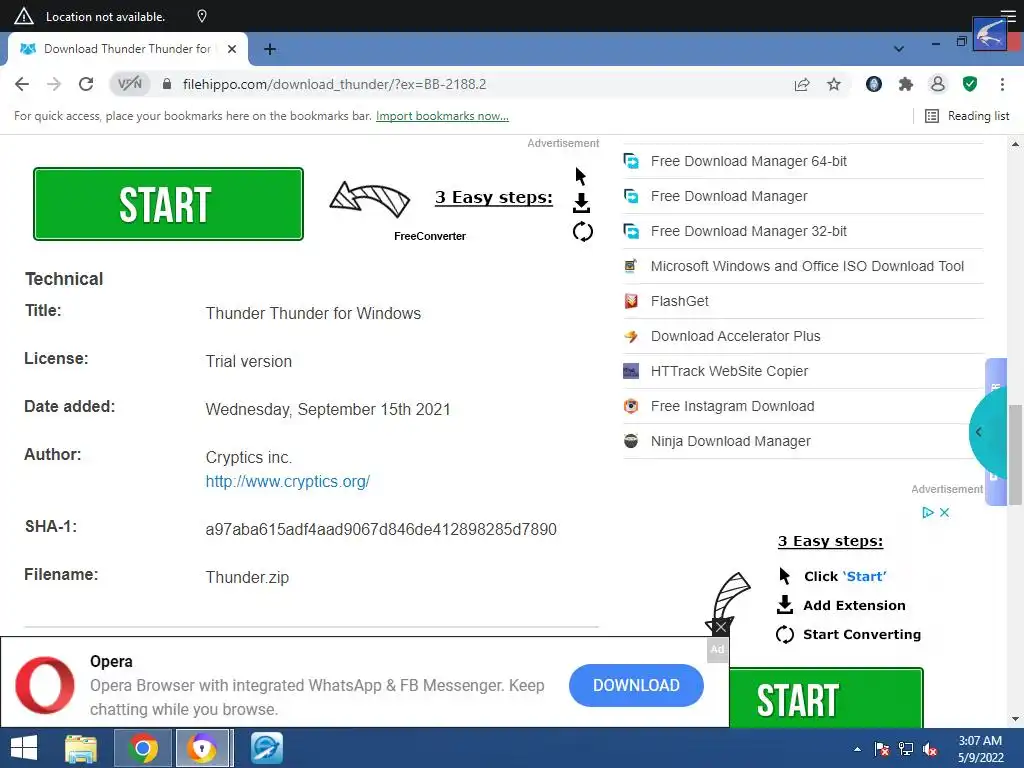
Task: Click the Free Download Manager 64-bit icon
Action: [x=631, y=161]
